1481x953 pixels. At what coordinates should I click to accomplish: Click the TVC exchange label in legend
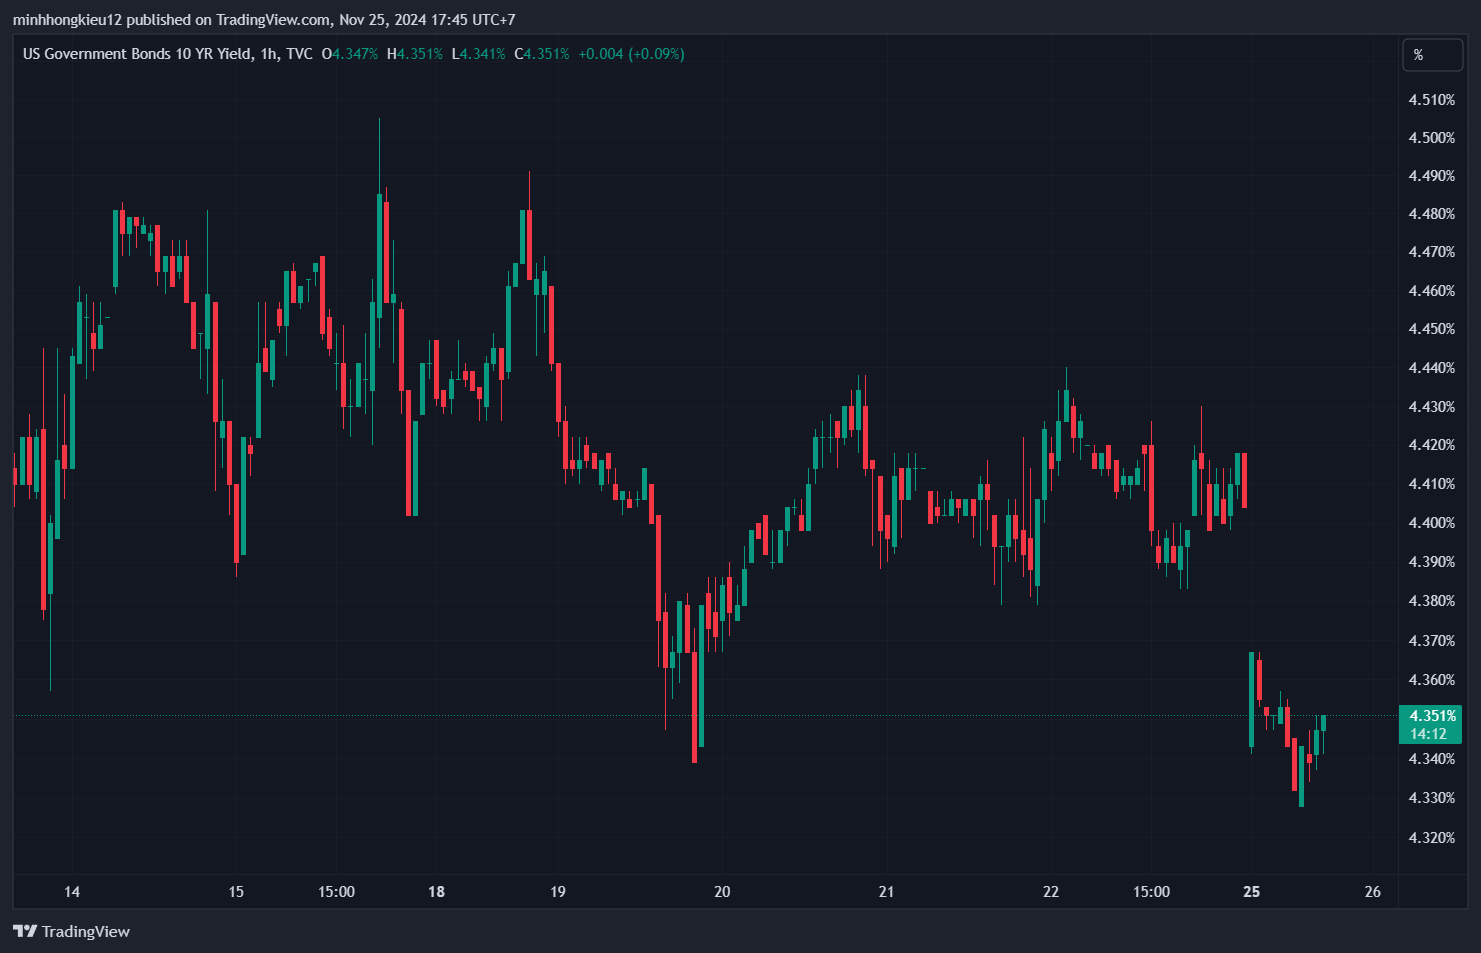tap(299, 54)
